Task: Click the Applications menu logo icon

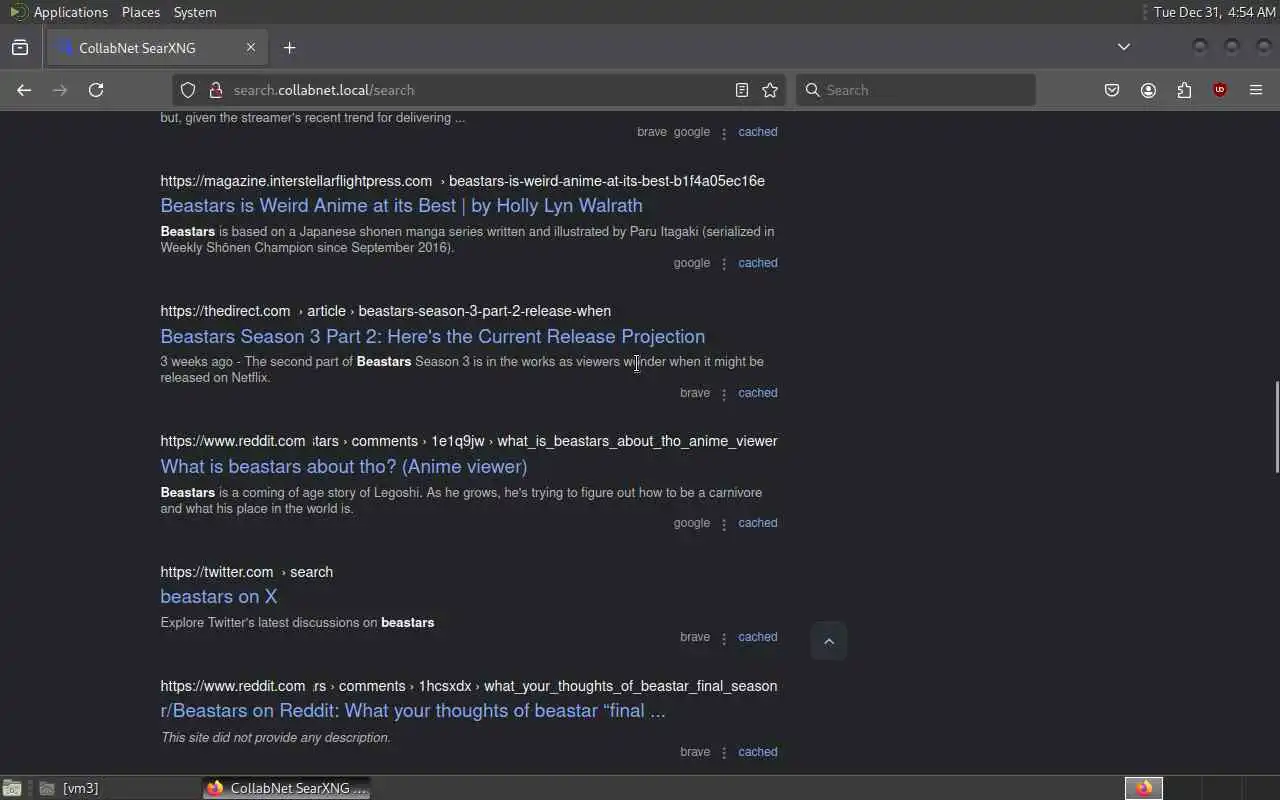Action: pyautogui.click(x=18, y=12)
